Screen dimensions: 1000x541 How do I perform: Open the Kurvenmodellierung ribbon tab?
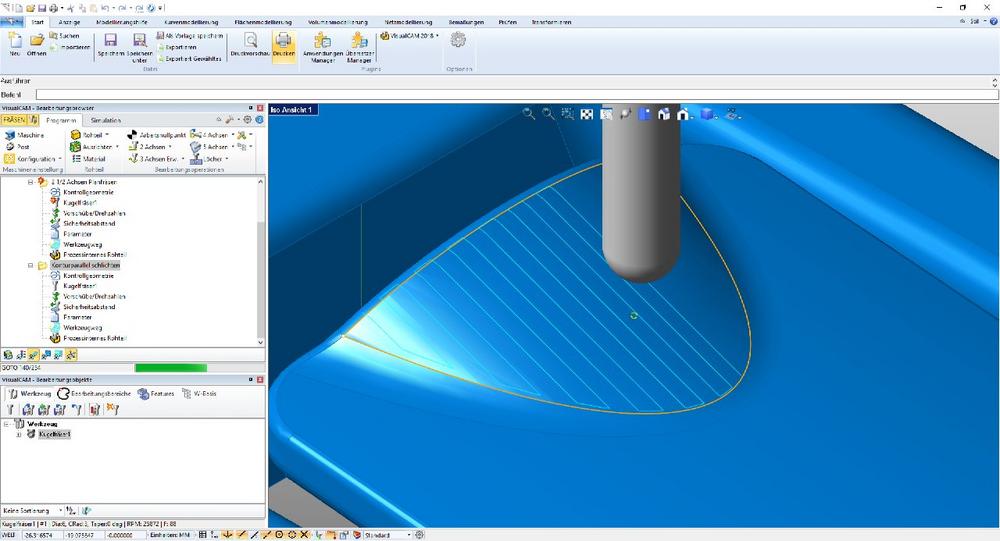pos(191,21)
